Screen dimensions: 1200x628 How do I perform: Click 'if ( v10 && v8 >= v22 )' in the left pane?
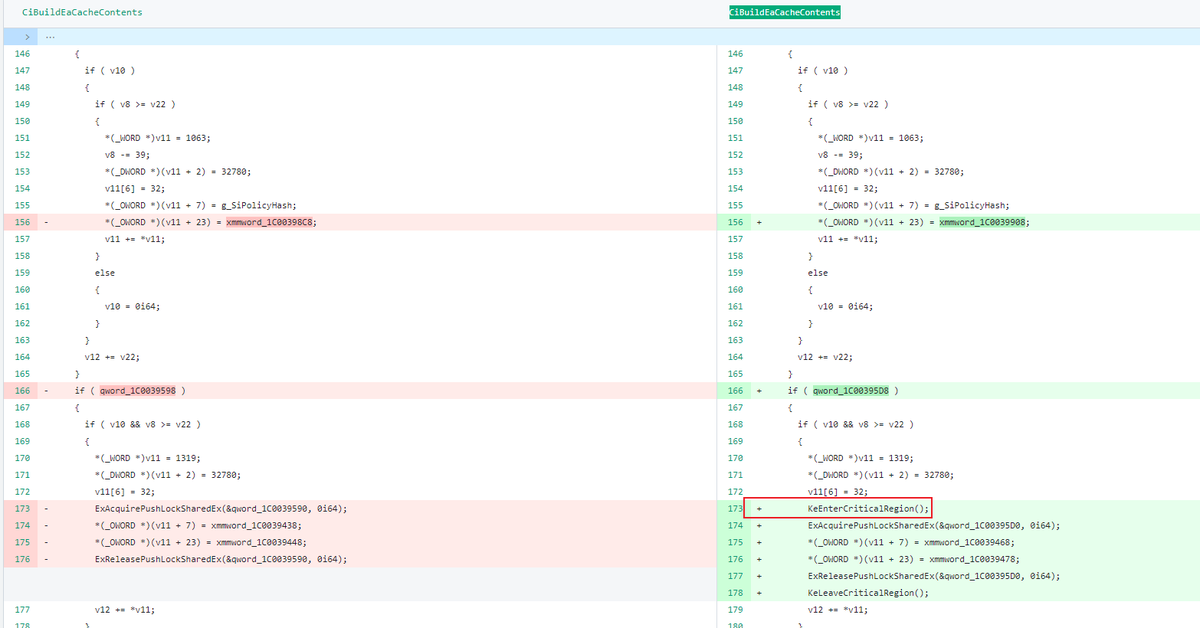(x=143, y=424)
